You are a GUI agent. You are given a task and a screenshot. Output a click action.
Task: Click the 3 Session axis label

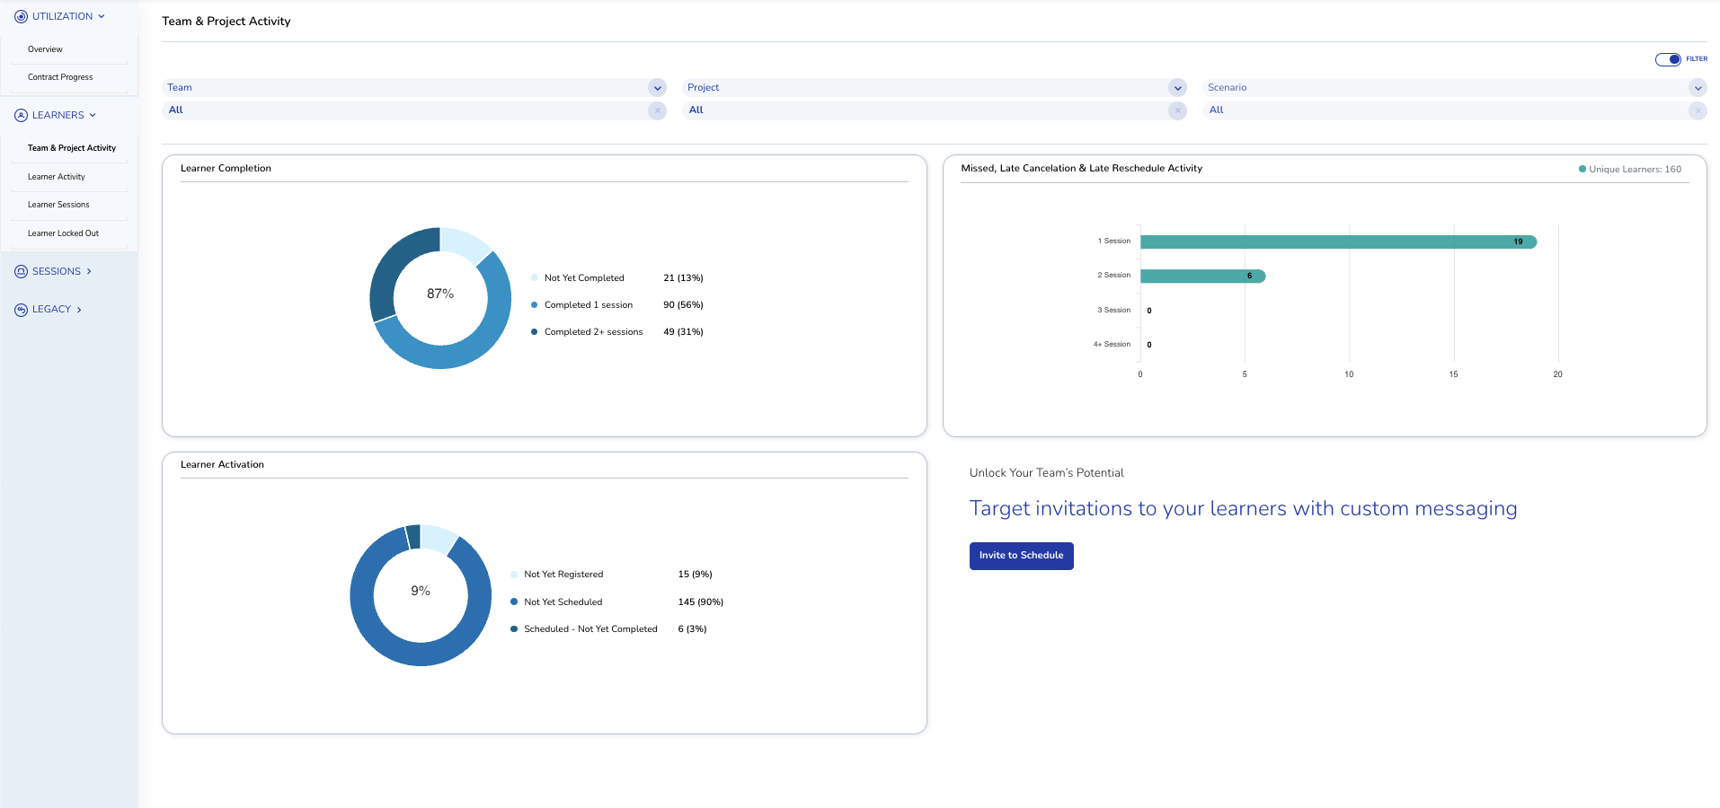pos(1114,310)
